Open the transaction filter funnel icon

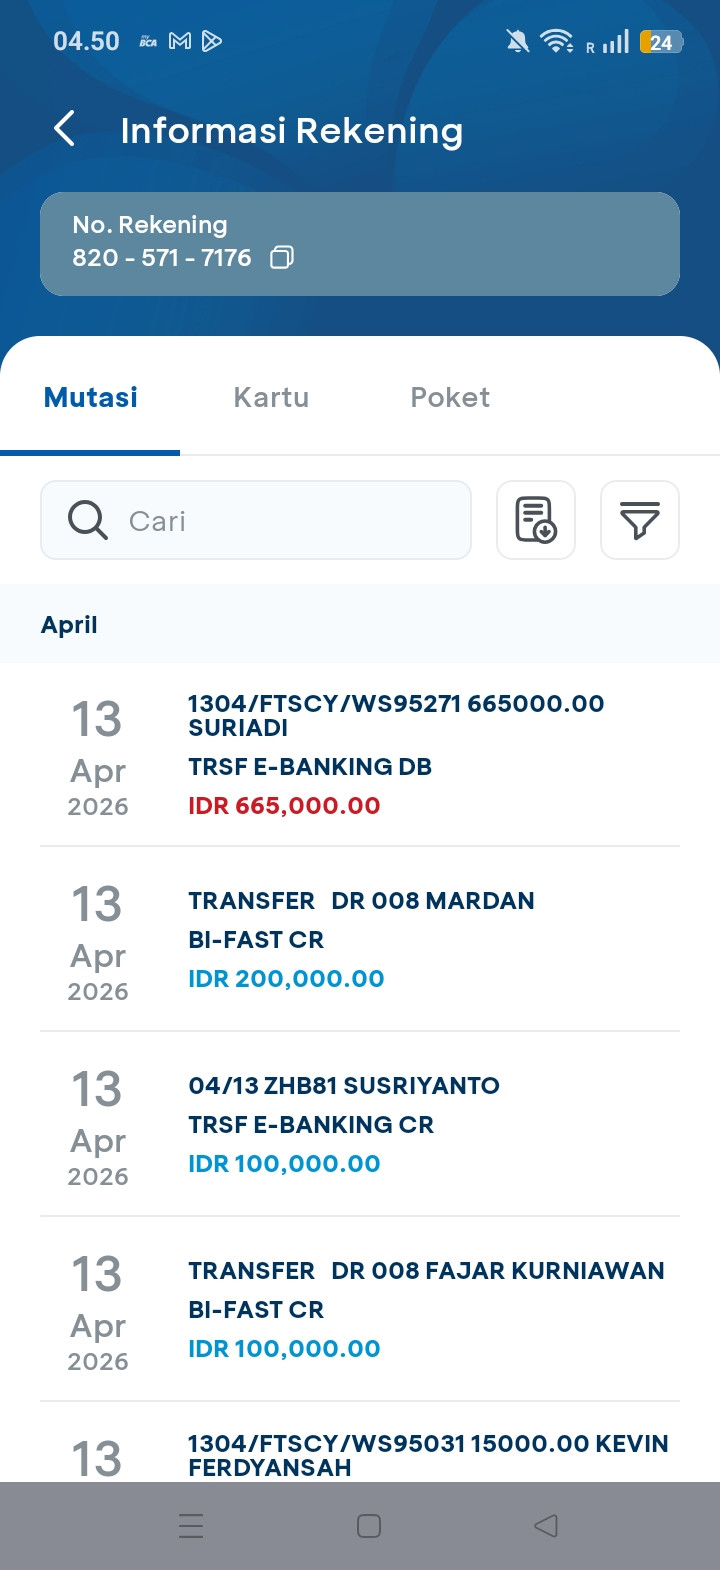[x=639, y=520]
